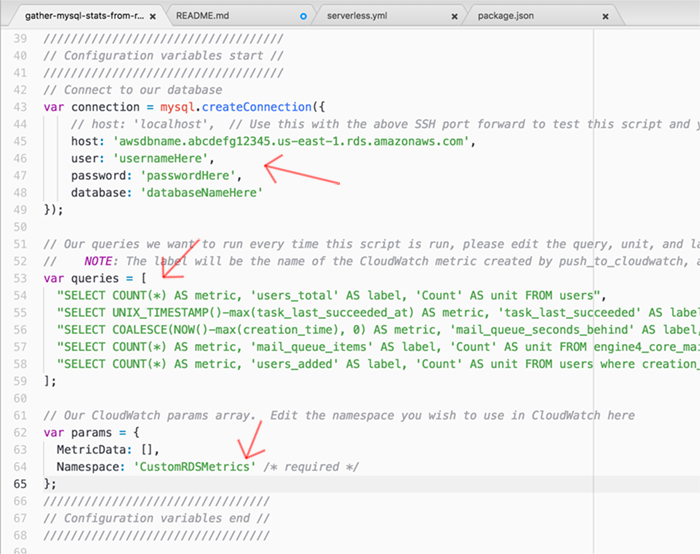Click line number 53 in gutter
The height and width of the screenshot is (554, 700).
click(20, 279)
